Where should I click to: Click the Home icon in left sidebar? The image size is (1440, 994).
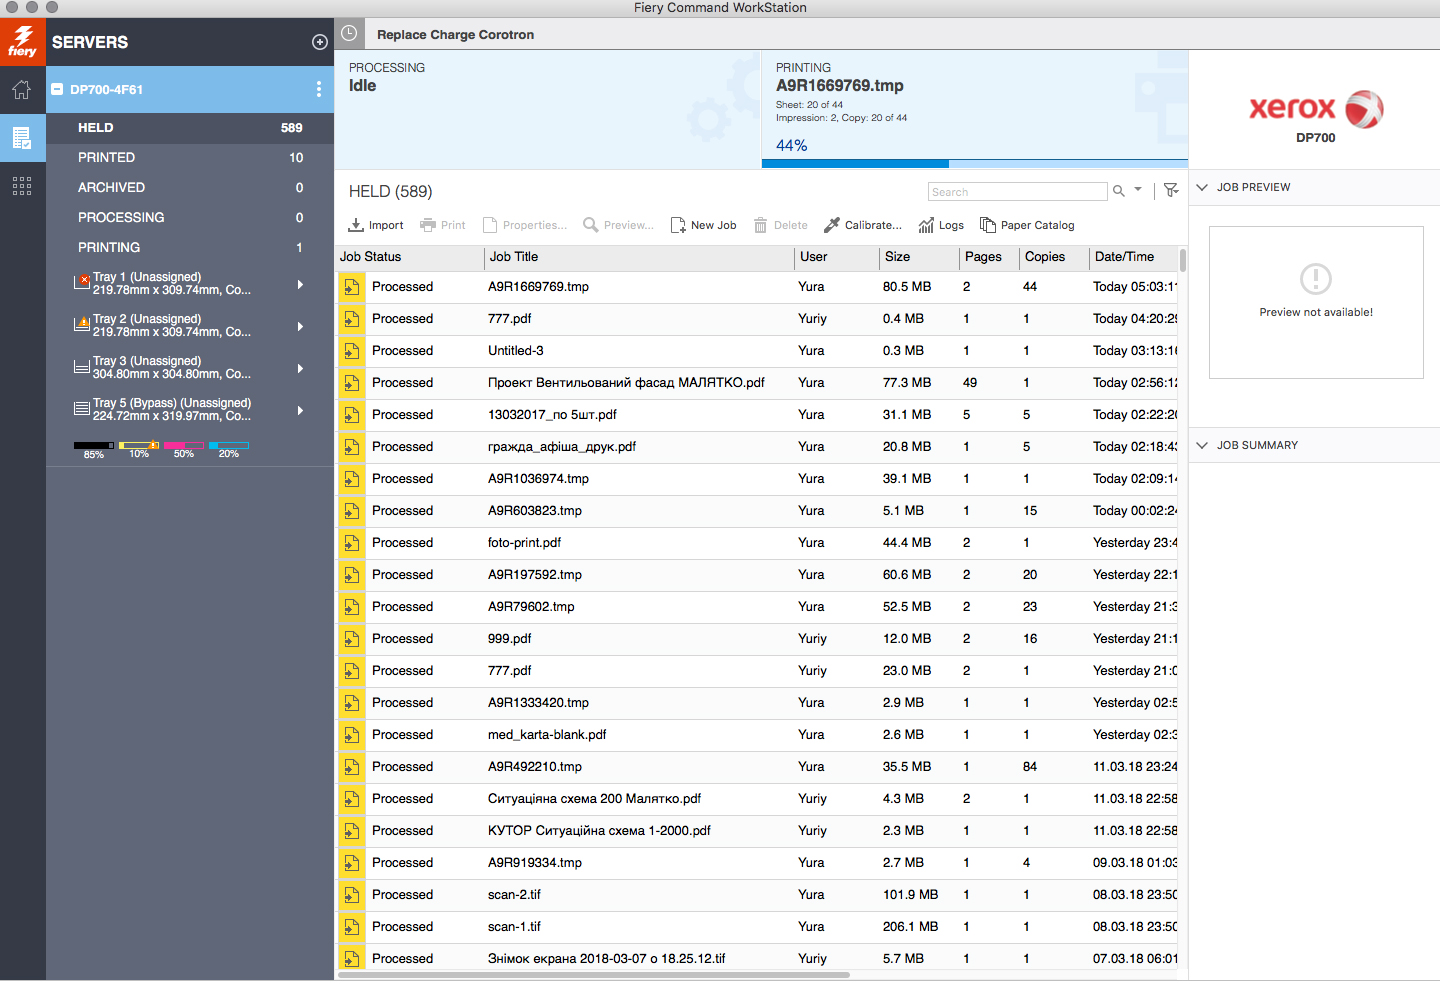pos(22,91)
